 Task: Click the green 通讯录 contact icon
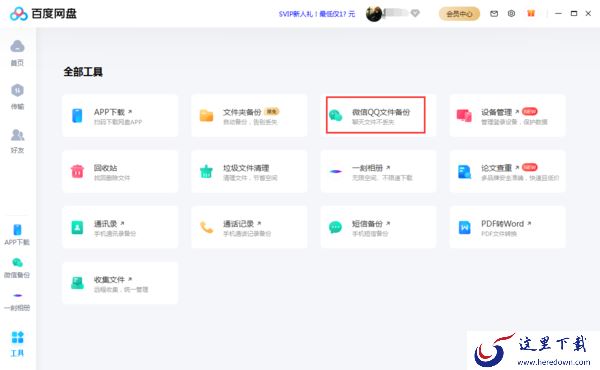coord(77,227)
